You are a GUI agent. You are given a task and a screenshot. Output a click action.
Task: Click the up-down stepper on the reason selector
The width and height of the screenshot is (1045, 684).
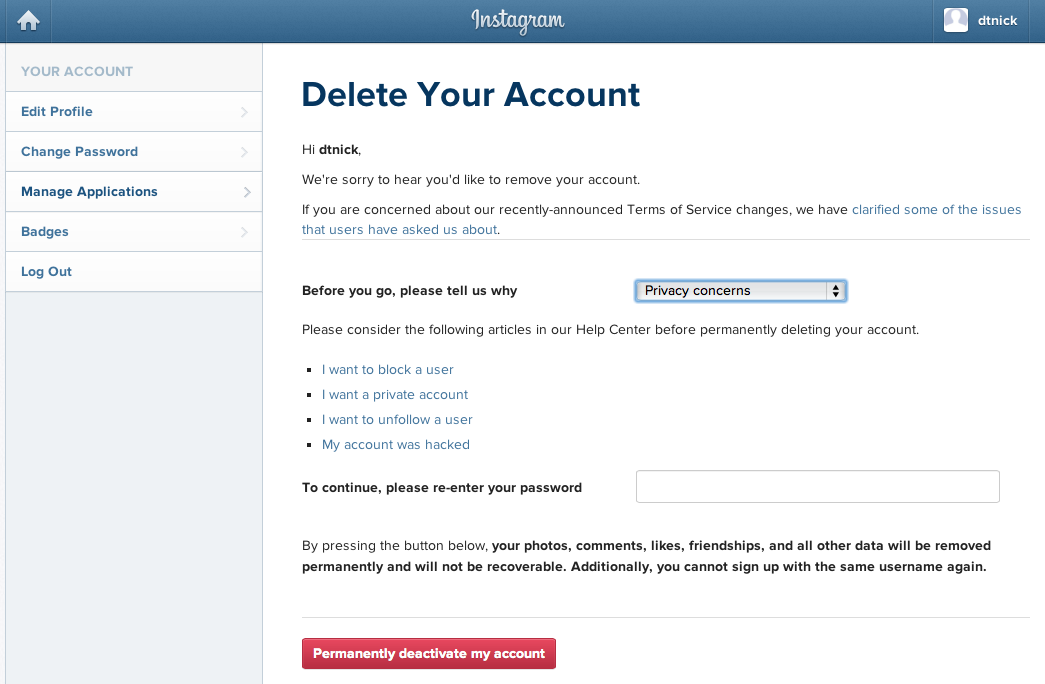836,290
